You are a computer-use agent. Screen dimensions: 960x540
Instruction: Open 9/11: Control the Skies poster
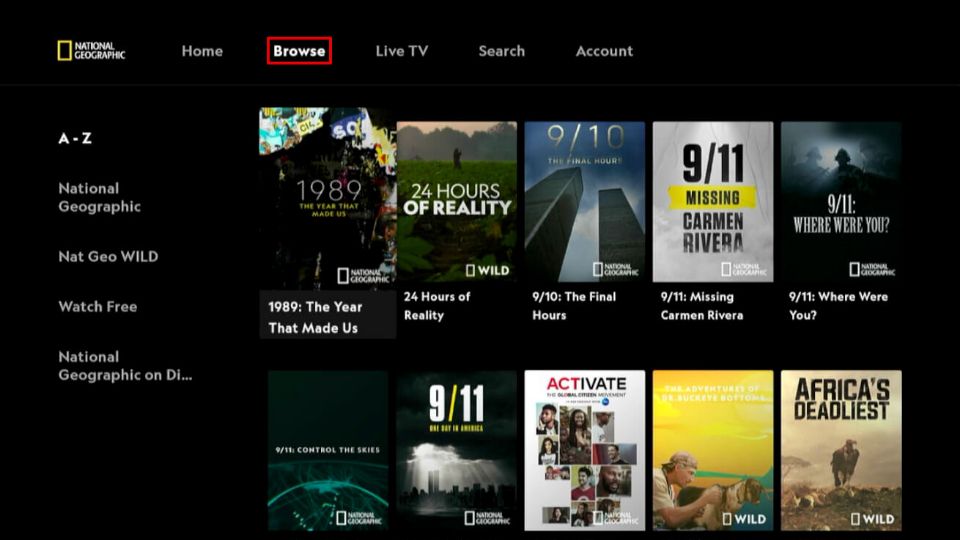328,450
